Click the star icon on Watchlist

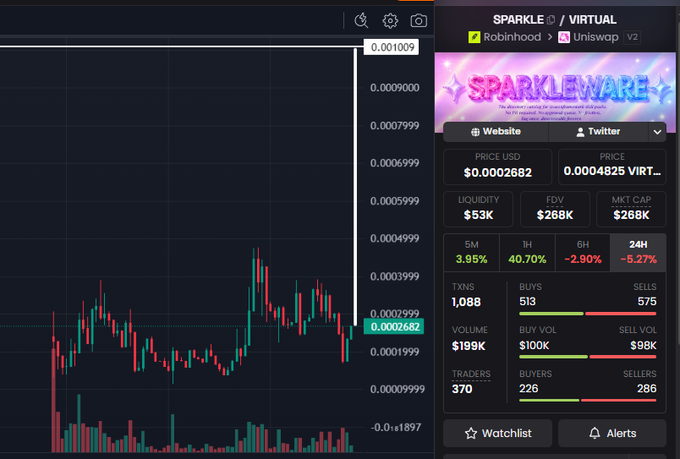[471, 433]
